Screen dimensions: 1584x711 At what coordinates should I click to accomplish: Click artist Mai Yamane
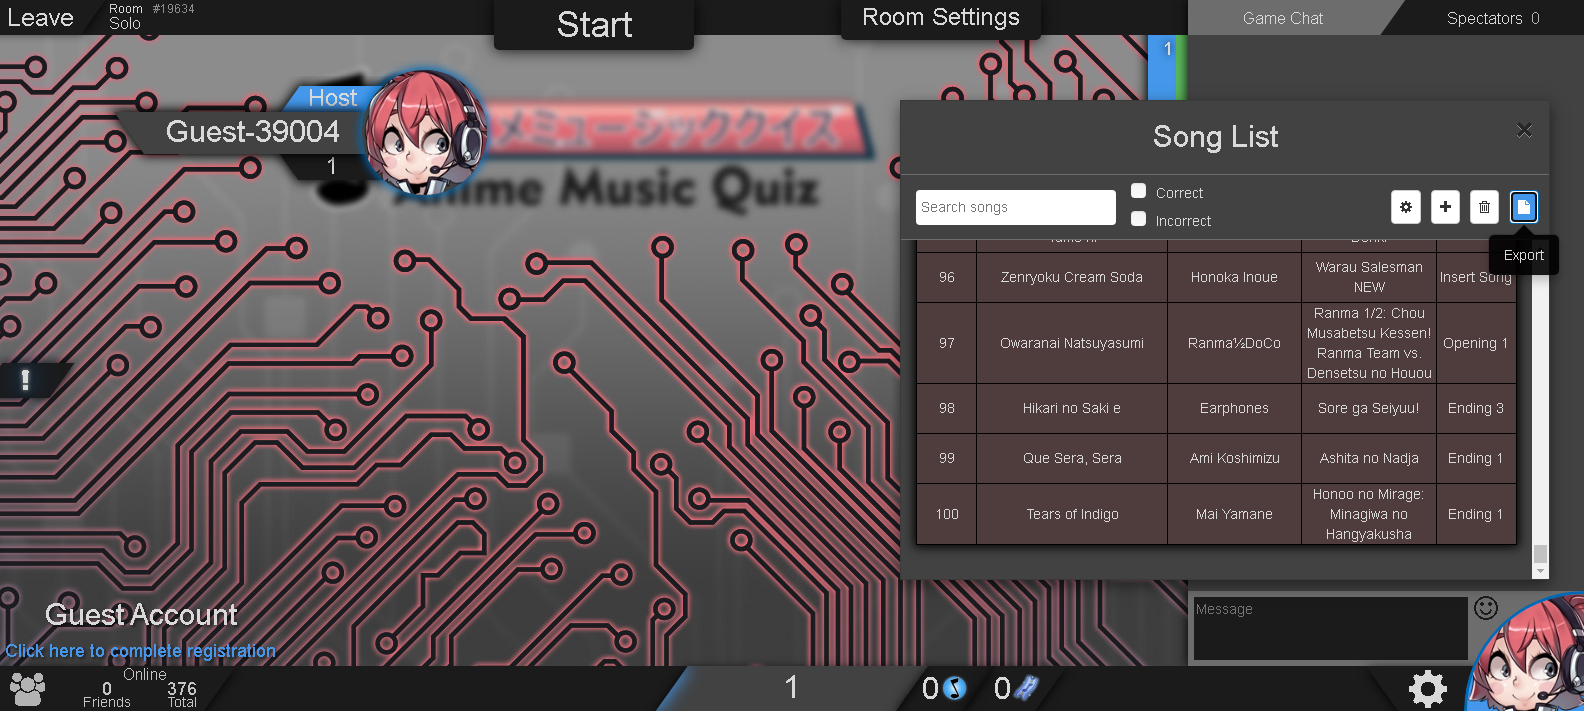pyautogui.click(x=1234, y=514)
